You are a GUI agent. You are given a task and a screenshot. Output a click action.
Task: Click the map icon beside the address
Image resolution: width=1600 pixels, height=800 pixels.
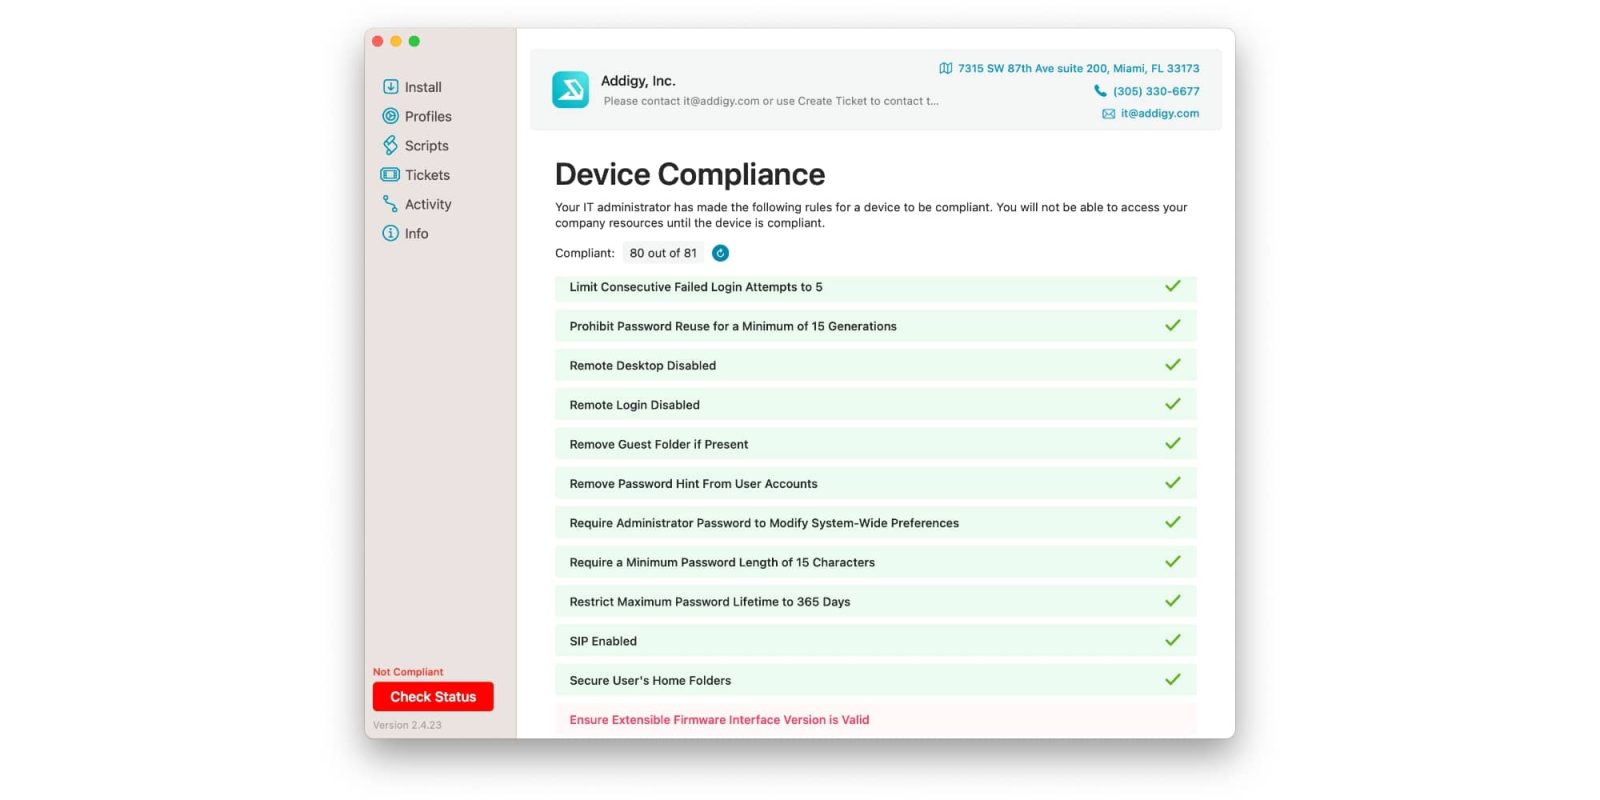(x=945, y=68)
